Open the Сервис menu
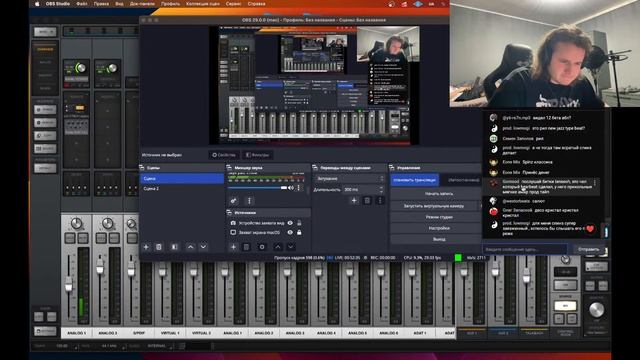 coord(233,4)
